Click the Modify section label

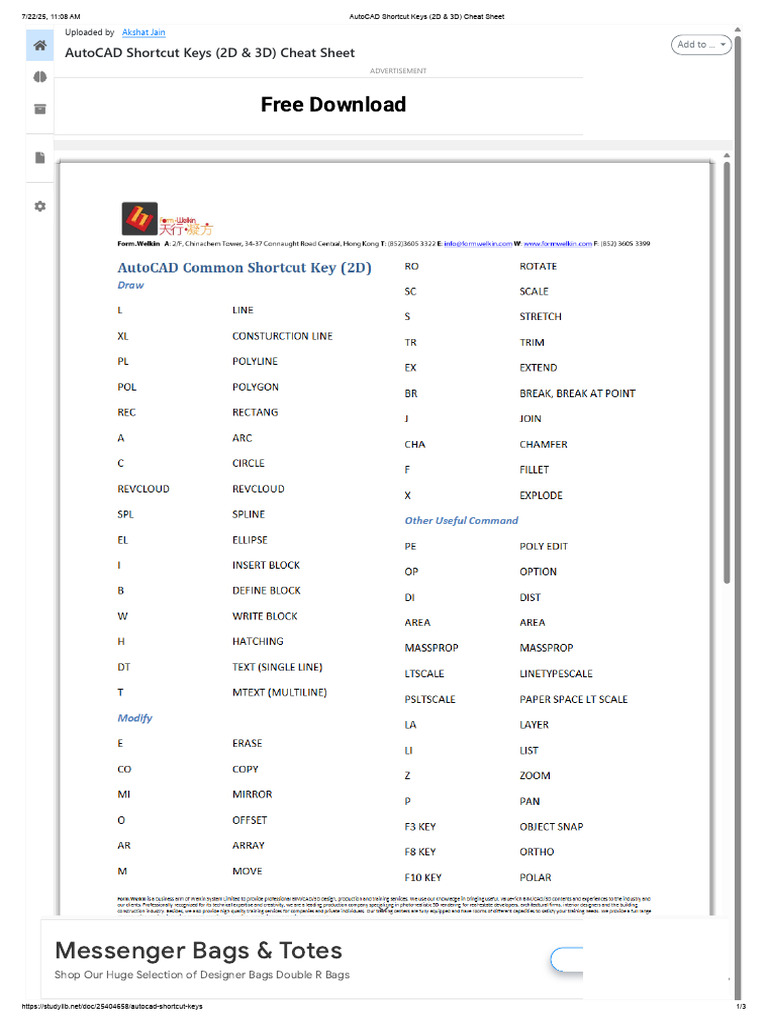pyautogui.click(x=135, y=718)
